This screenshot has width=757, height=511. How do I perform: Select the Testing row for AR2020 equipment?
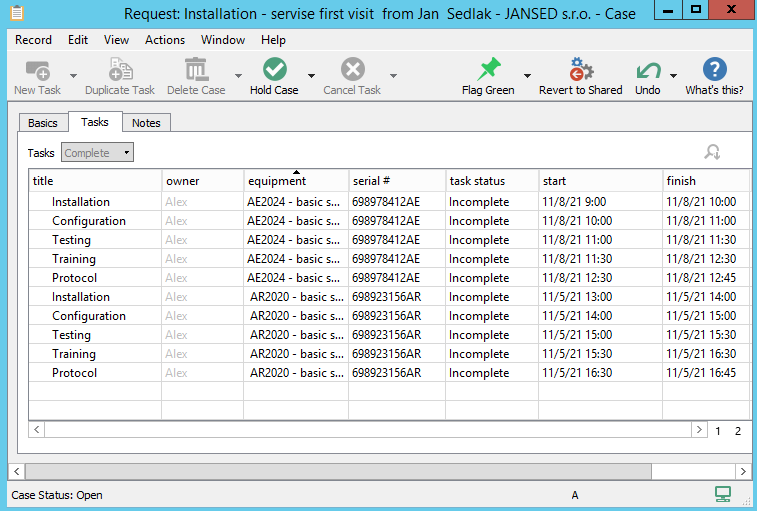(x=72, y=335)
